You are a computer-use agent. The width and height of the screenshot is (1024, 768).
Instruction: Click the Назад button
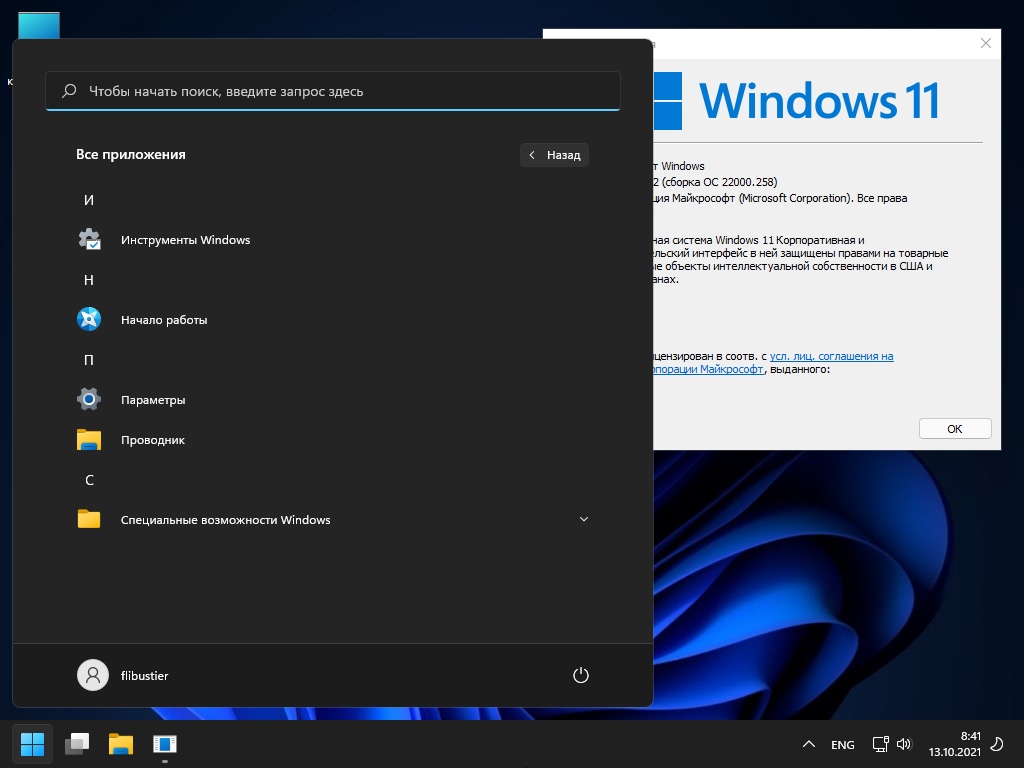[555, 155]
